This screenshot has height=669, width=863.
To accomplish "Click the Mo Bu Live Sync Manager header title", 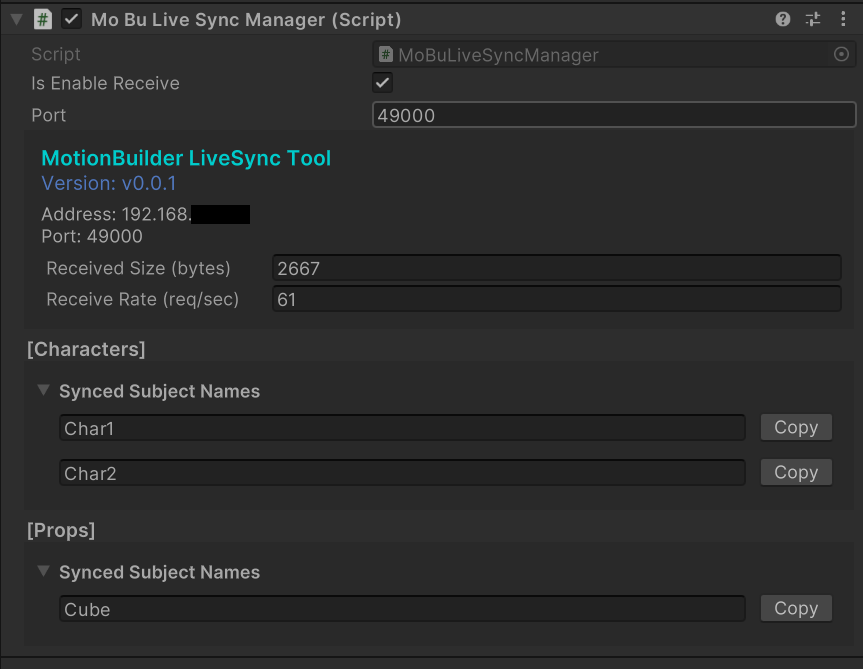I will [x=244, y=18].
